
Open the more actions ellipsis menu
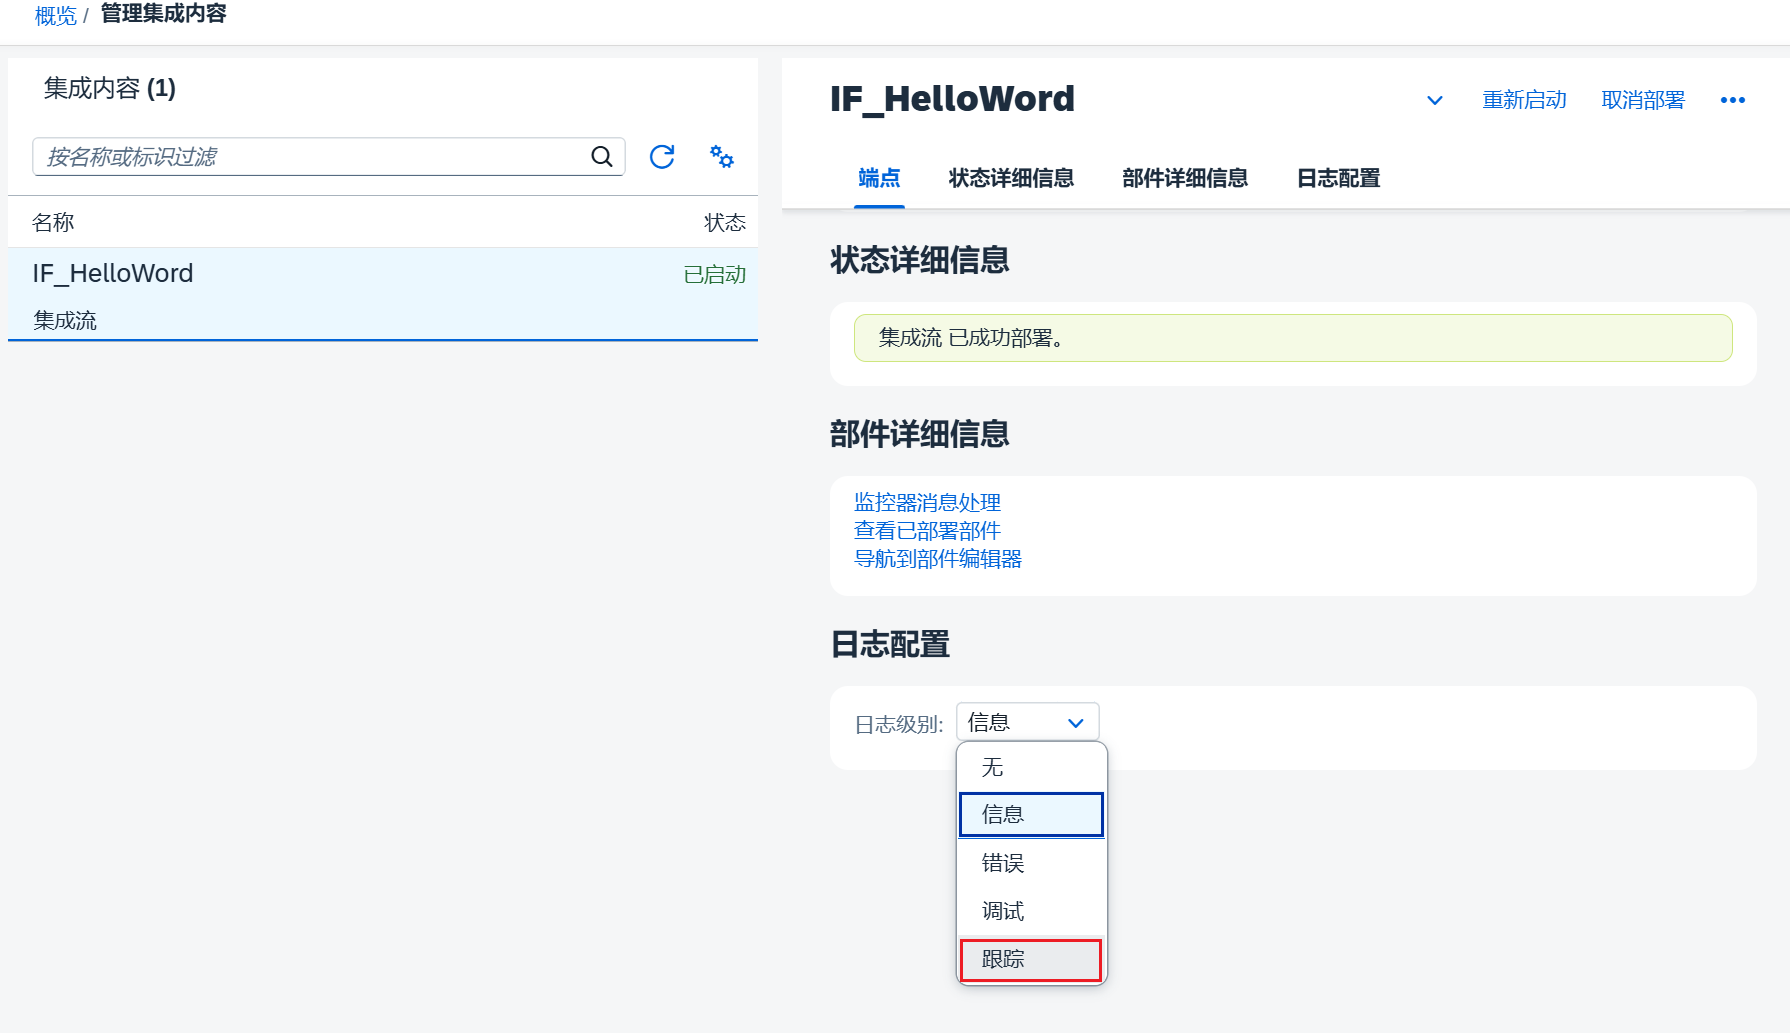pyautogui.click(x=1733, y=100)
